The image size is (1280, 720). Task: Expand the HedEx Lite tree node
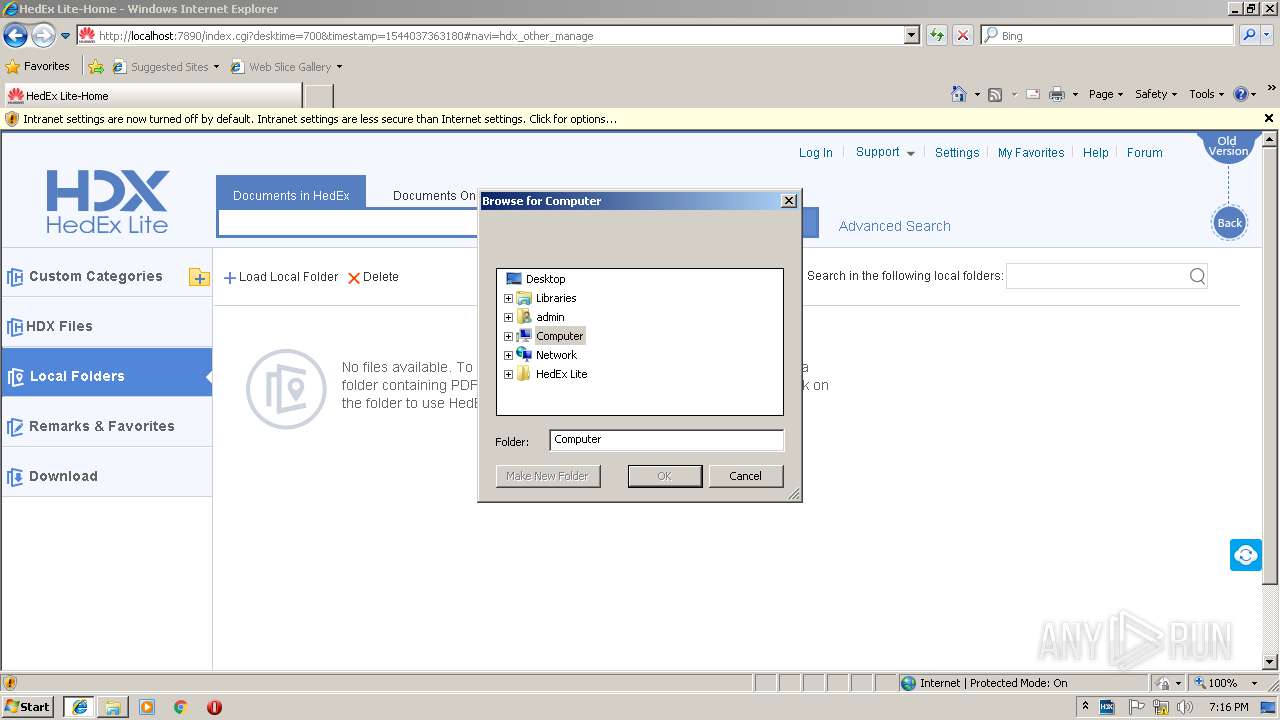coord(508,374)
